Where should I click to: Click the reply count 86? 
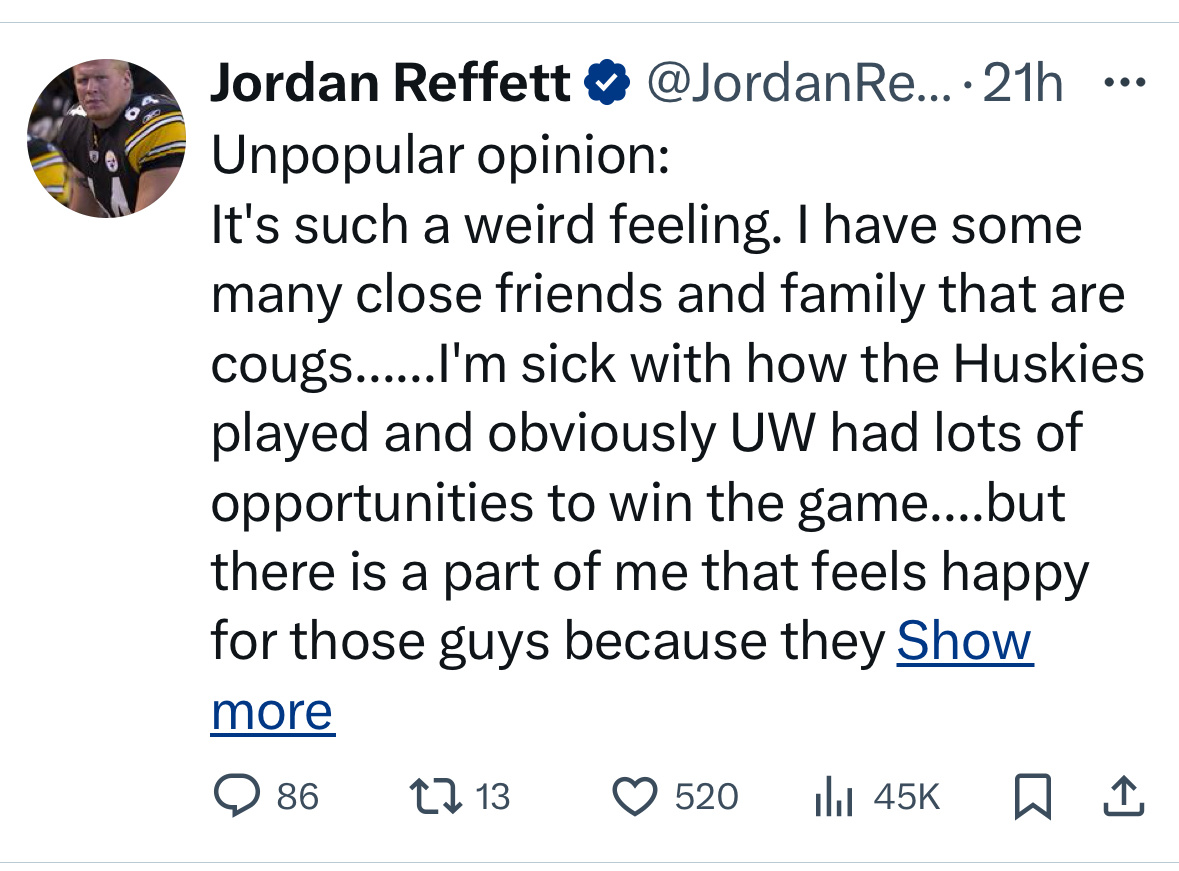[x=297, y=796]
